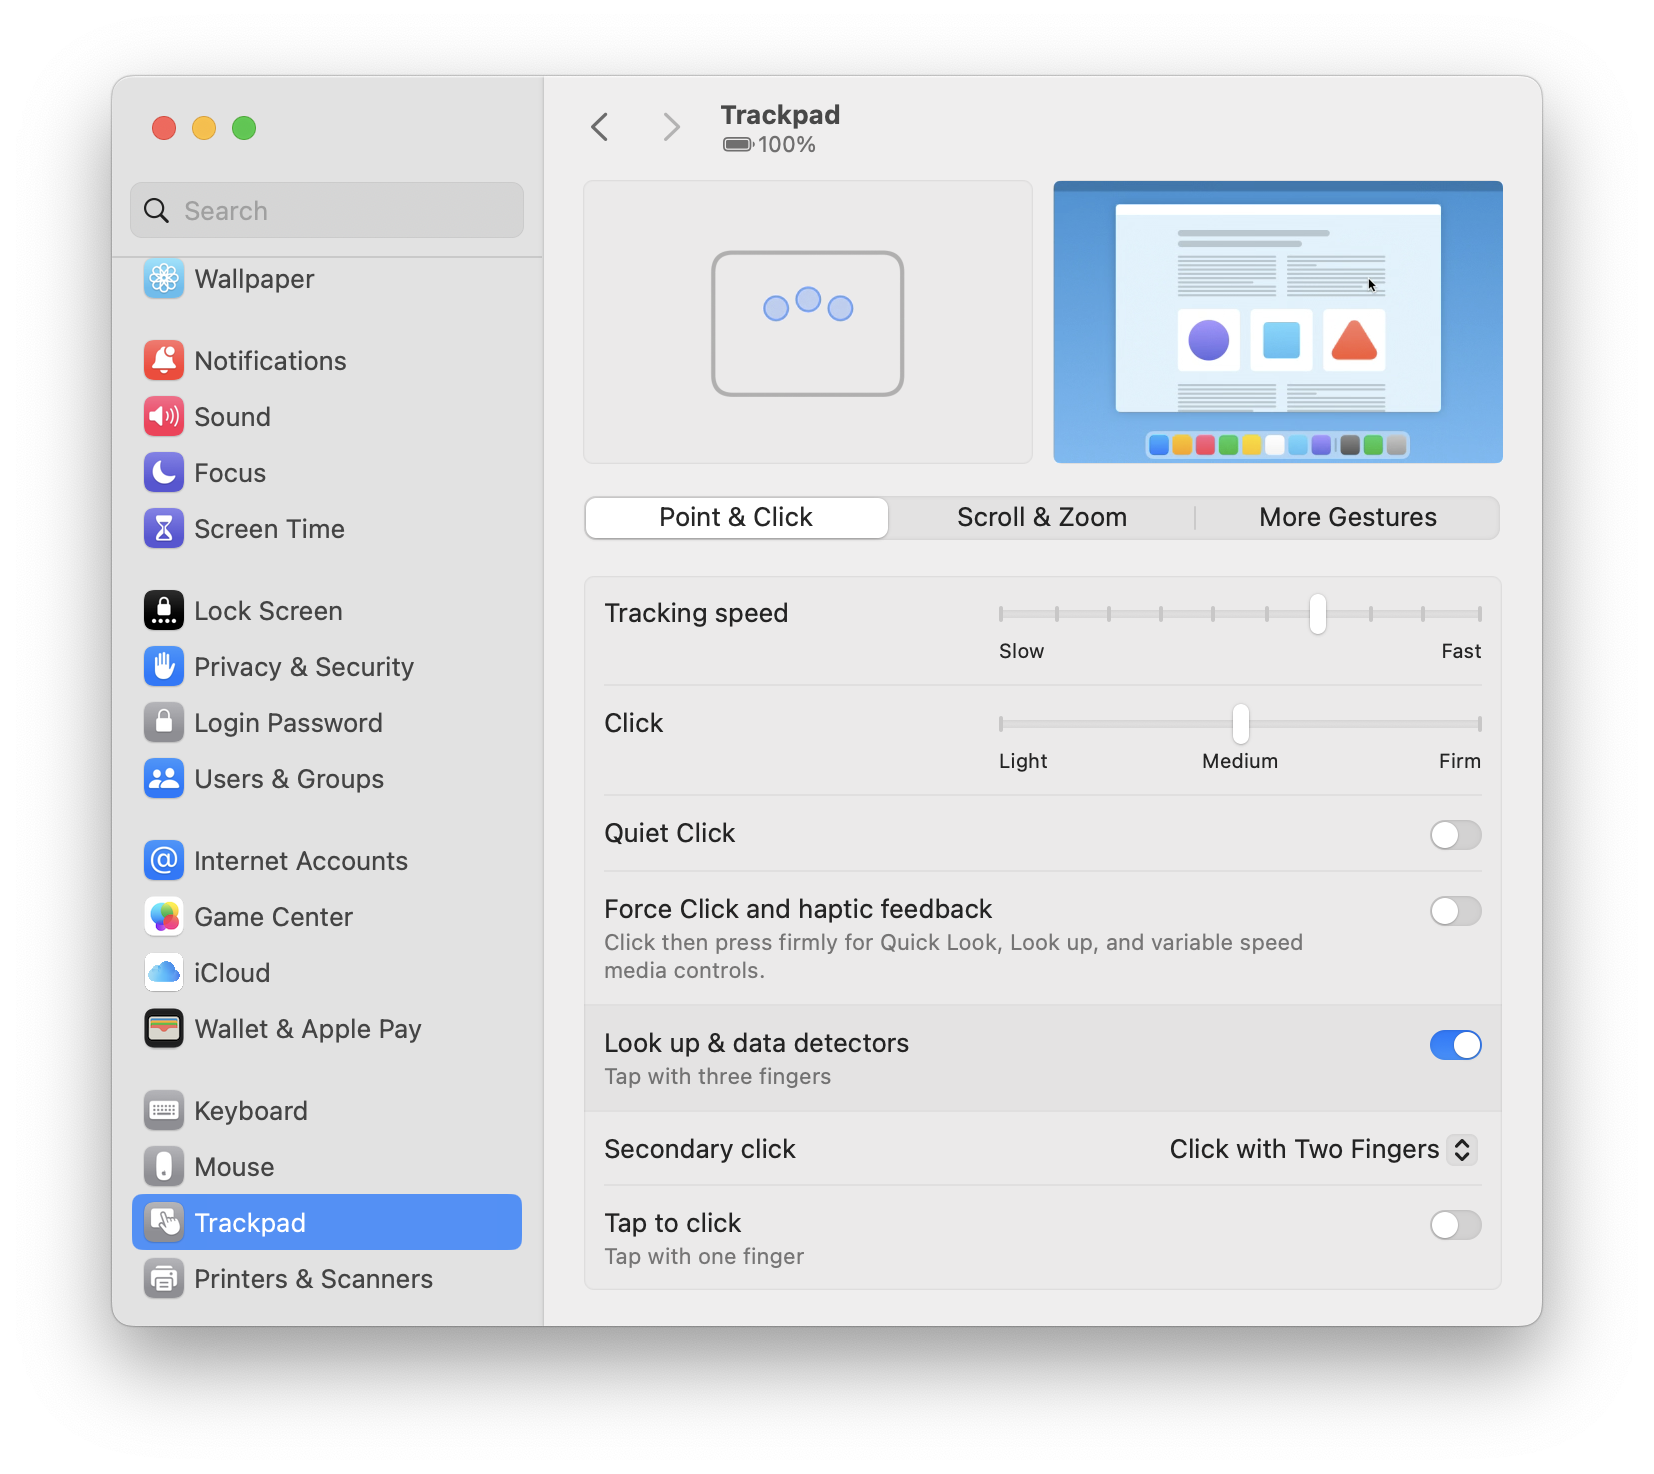The image size is (1654, 1474).
Task: Click the trackpad gesture preview thumbnail
Action: 808,322
